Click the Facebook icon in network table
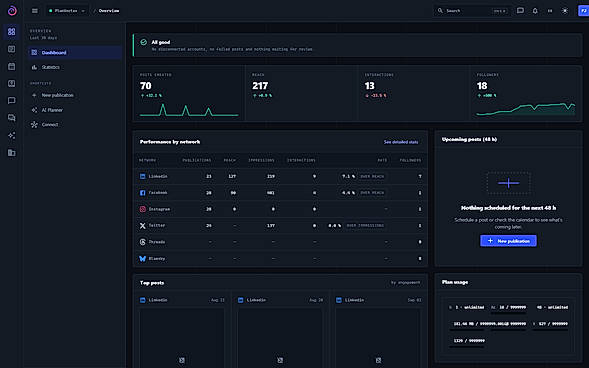Screen dimensions: 589x368 [143, 193]
